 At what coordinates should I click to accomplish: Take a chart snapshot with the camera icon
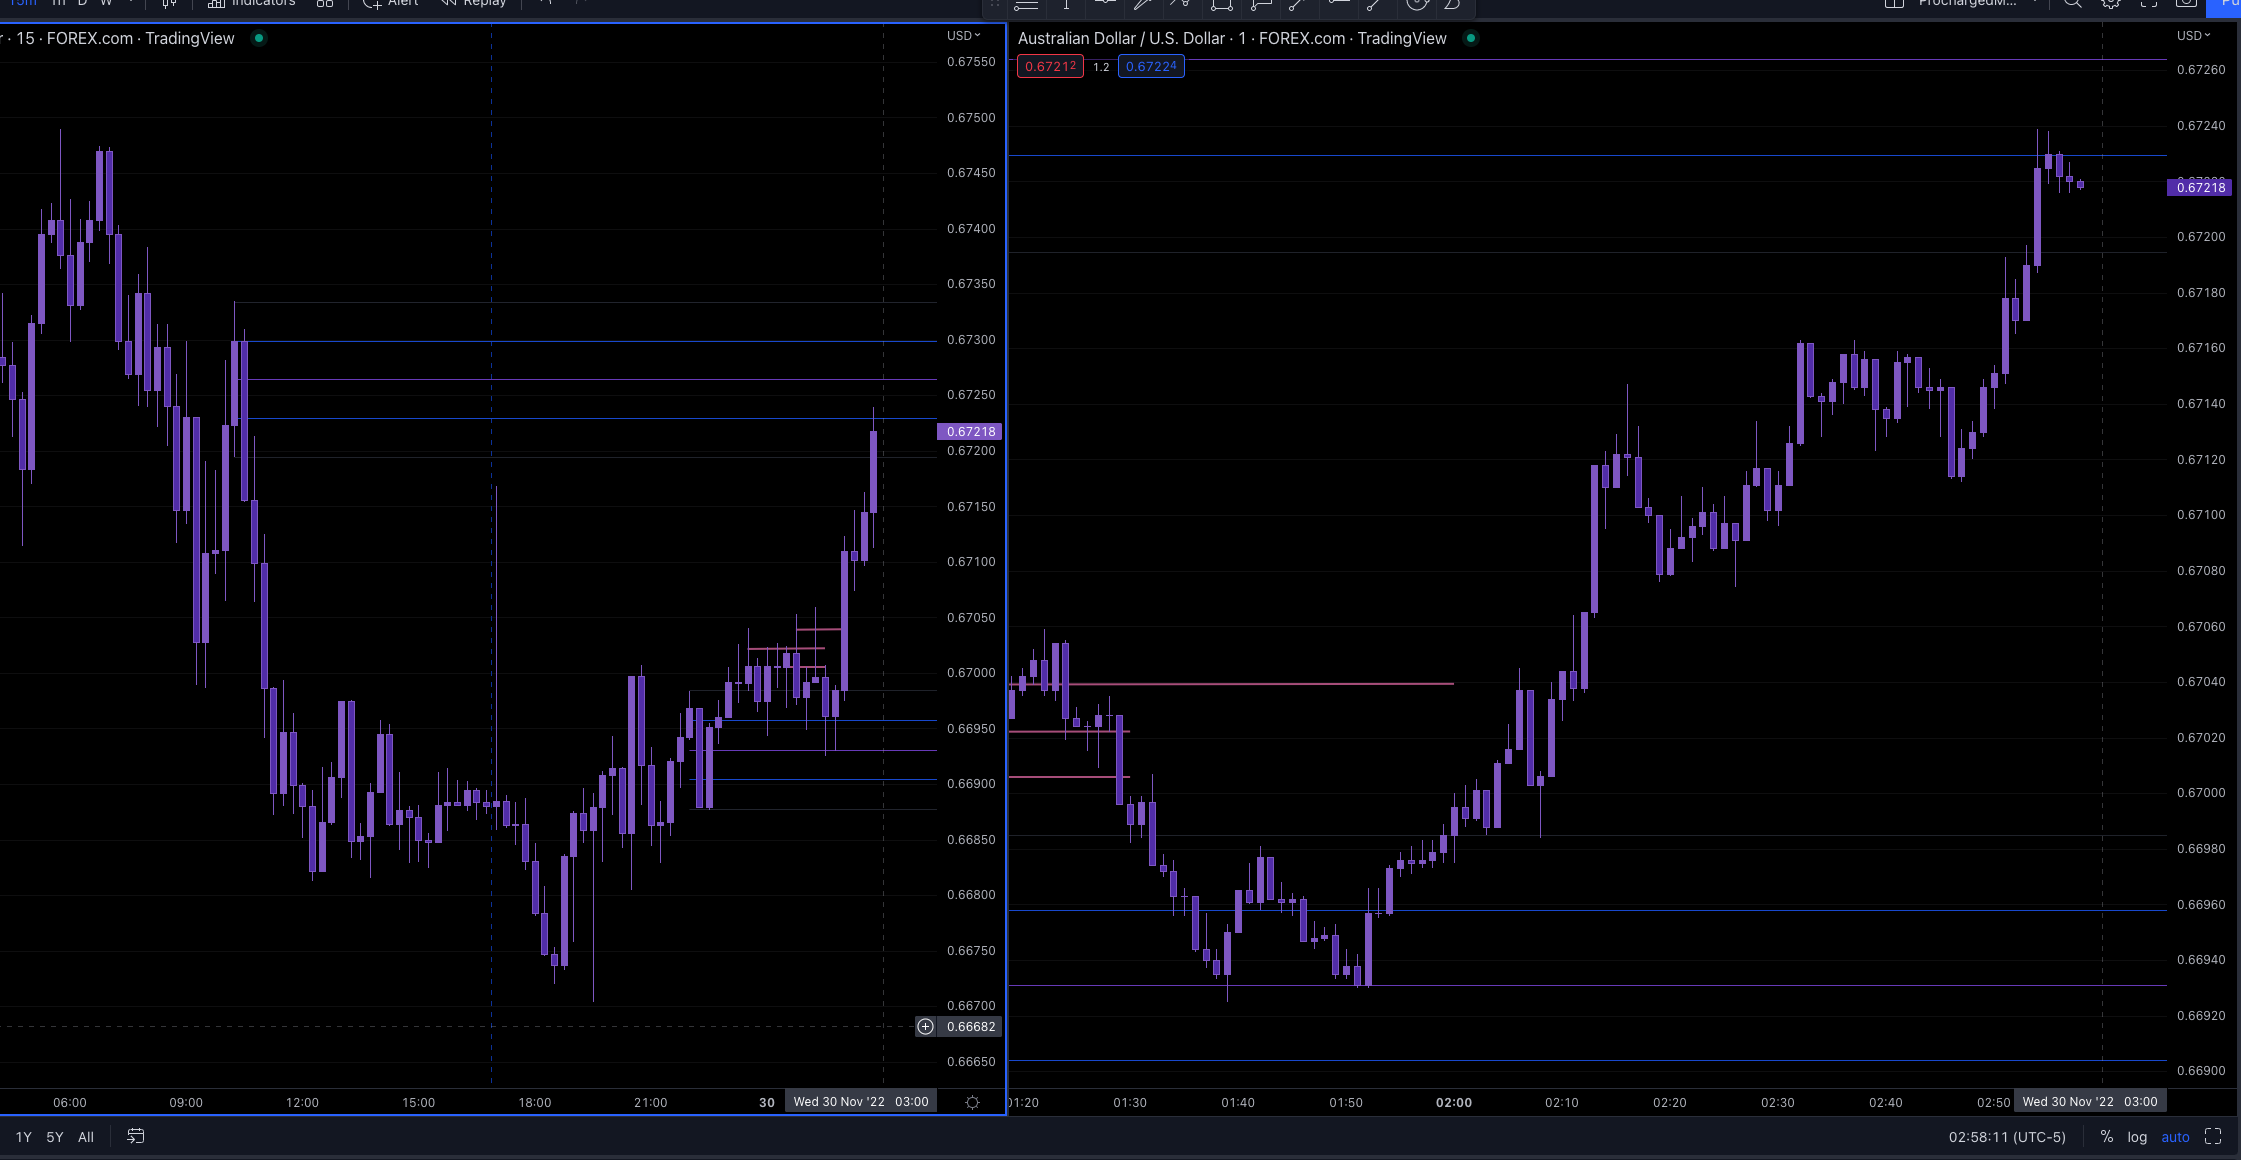tap(2186, 4)
